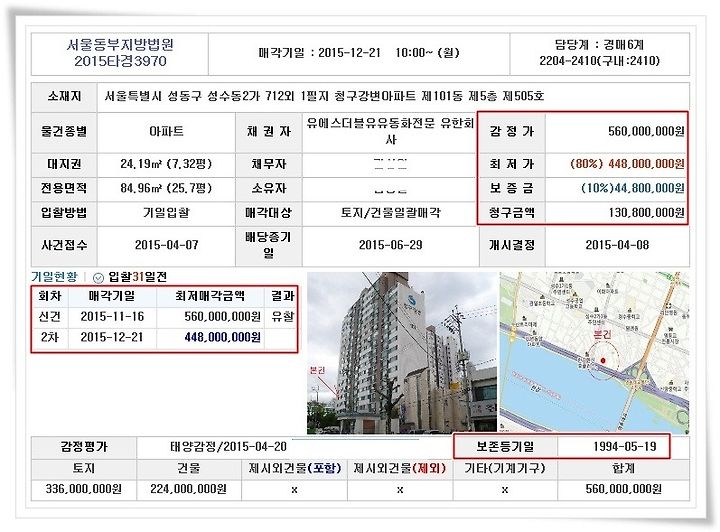720x532 pixels.
Task: Click 태양감정/2015-04-20 appraisal entry
Action: [228, 447]
